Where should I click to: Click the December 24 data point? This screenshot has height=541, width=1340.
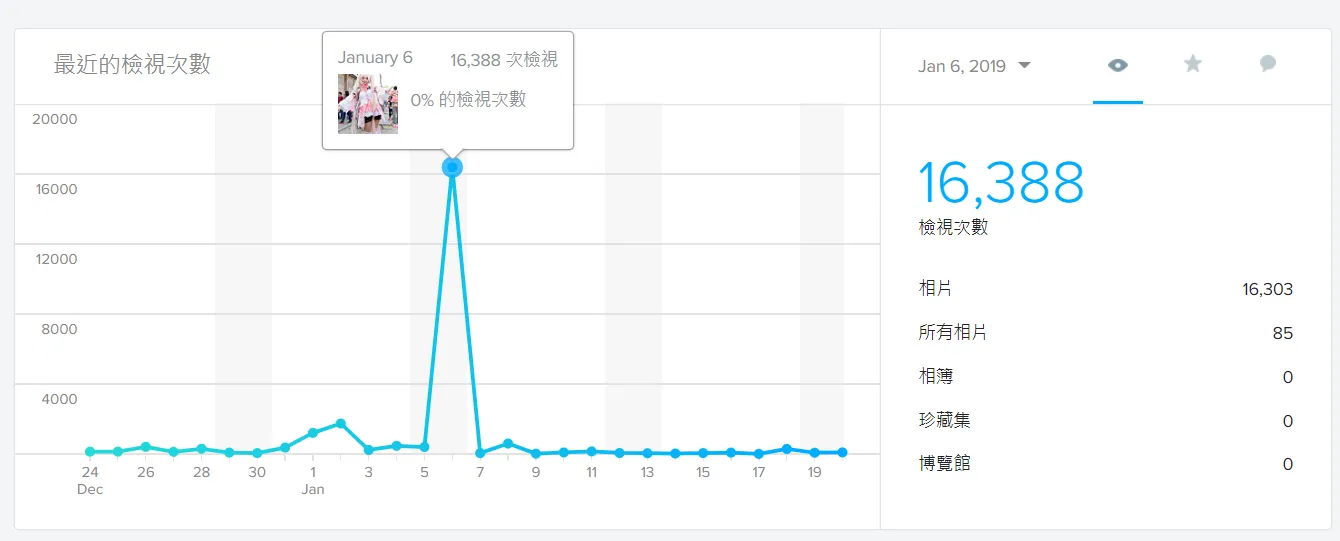click(90, 452)
